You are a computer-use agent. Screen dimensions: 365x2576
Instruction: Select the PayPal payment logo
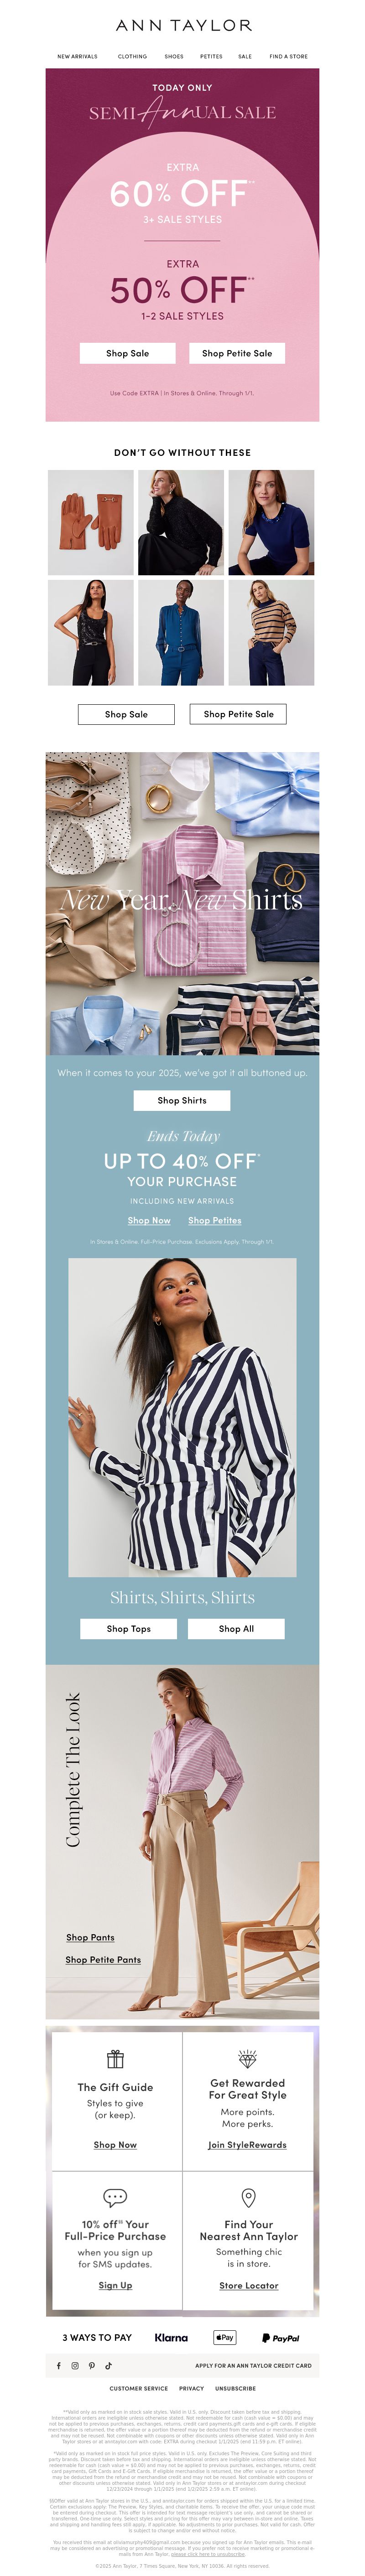point(280,2337)
